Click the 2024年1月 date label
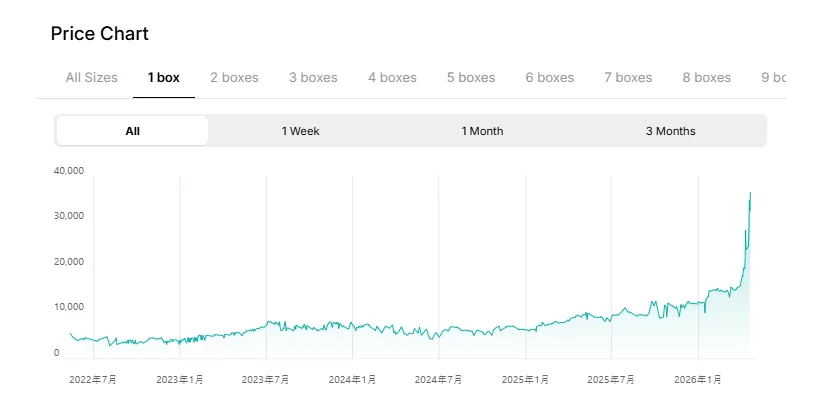The width and height of the screenshot is (815, 420). pos(352,380)
